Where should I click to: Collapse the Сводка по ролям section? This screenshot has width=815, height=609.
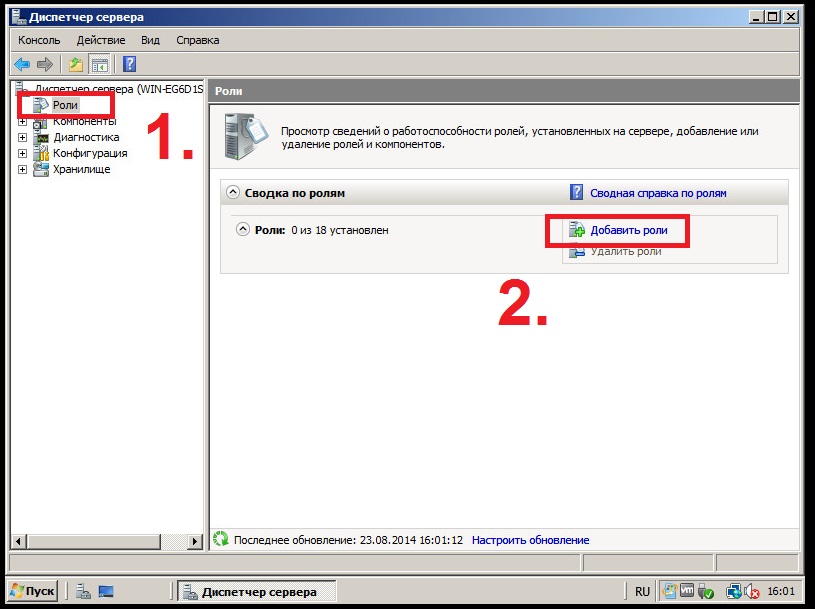[233, 193]
